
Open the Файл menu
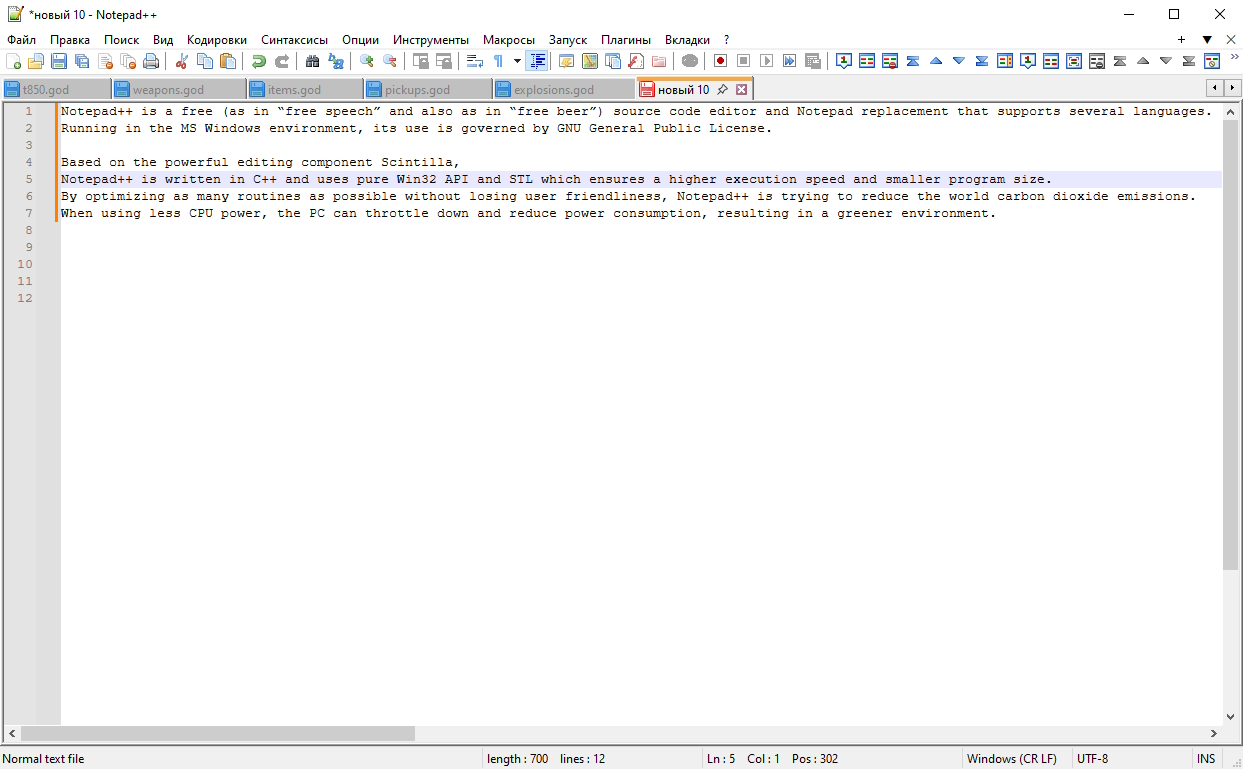(x=21, y=40)
